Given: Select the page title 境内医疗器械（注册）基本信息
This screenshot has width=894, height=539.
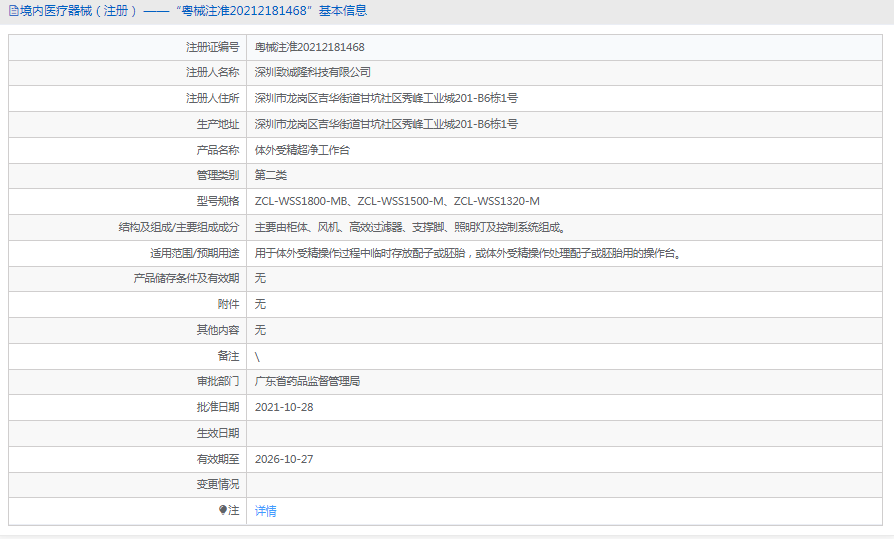Looking at the screenshot, I should coord(193,11).
